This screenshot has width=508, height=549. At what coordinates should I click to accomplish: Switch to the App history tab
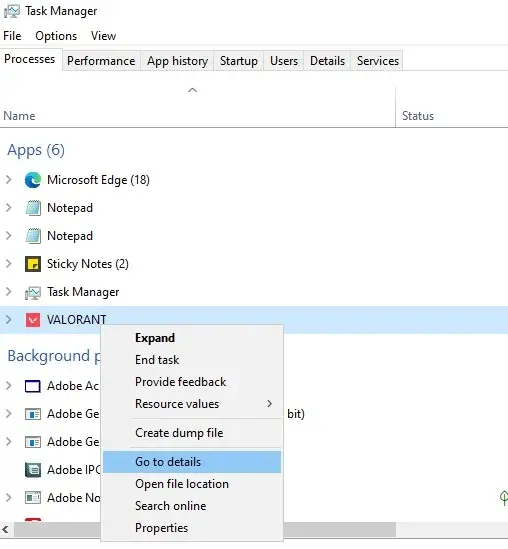coord(178,61)
